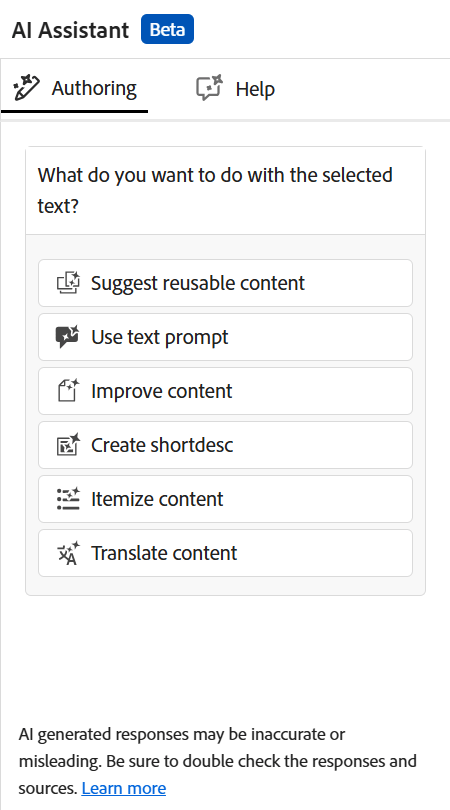The image size is (450, 810).
Task: Click the Improve content sparkle page icon
Action: [x=68, y=391]
